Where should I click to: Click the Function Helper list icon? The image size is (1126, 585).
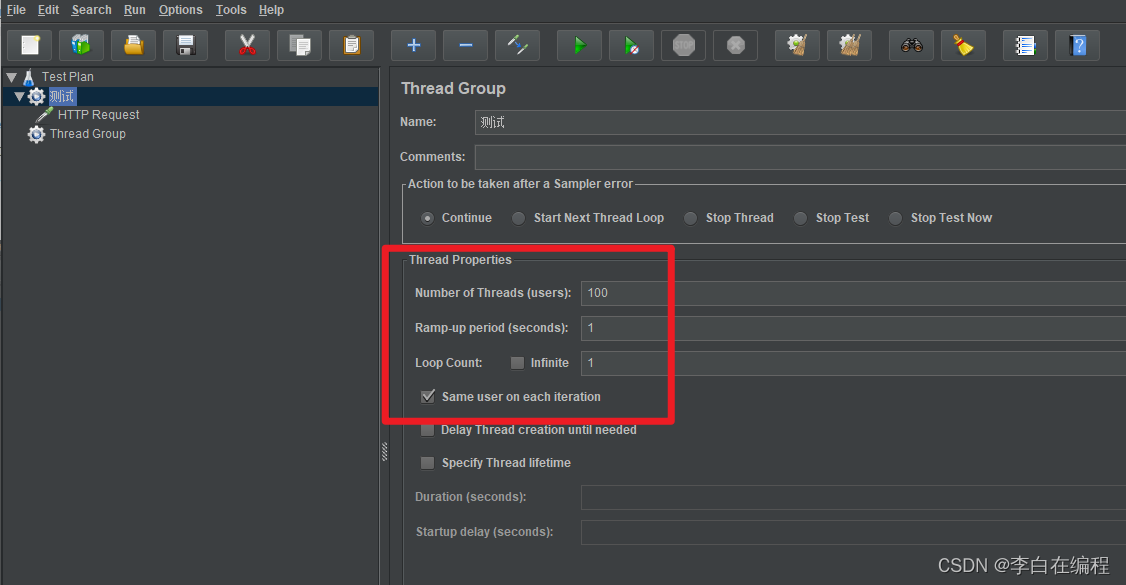pyautogui.click(x=1025, y=46)
